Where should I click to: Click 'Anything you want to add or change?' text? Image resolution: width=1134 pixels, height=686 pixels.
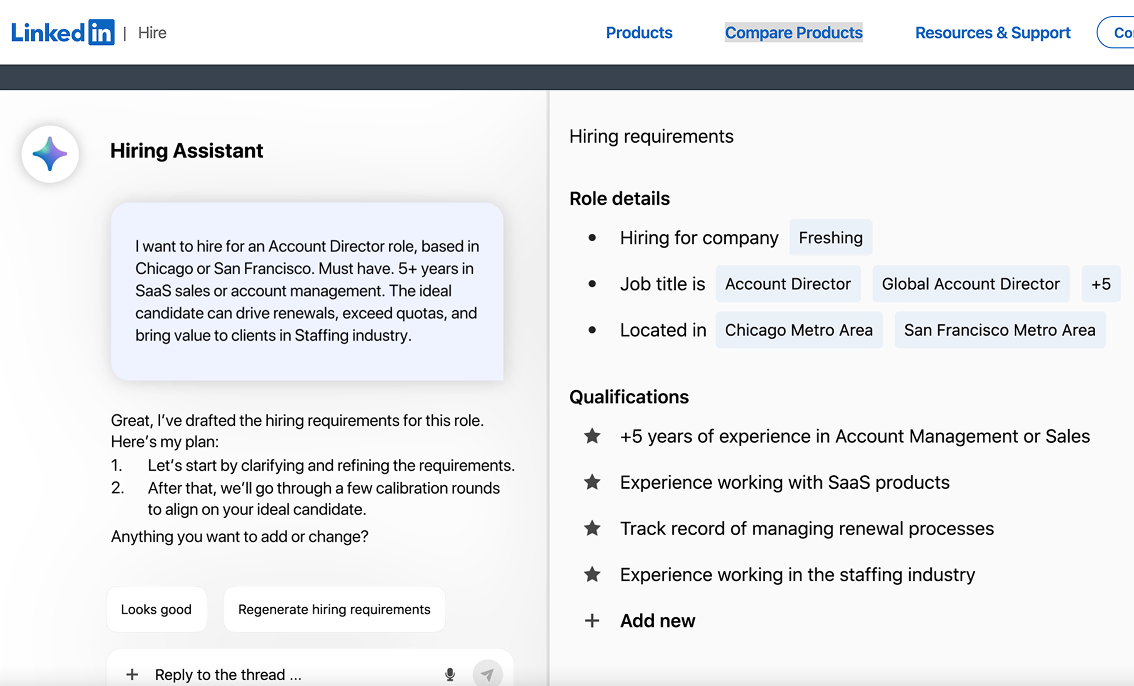pyautogui.click(x=239, y=536)
